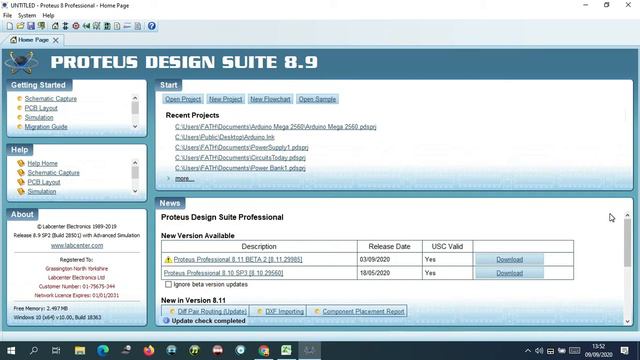Image resolution: width=640 pixels, height=360 pixels.
Task: Click the Getting Started panel scroll-down arrow
Action: click(x=135, y=127)
